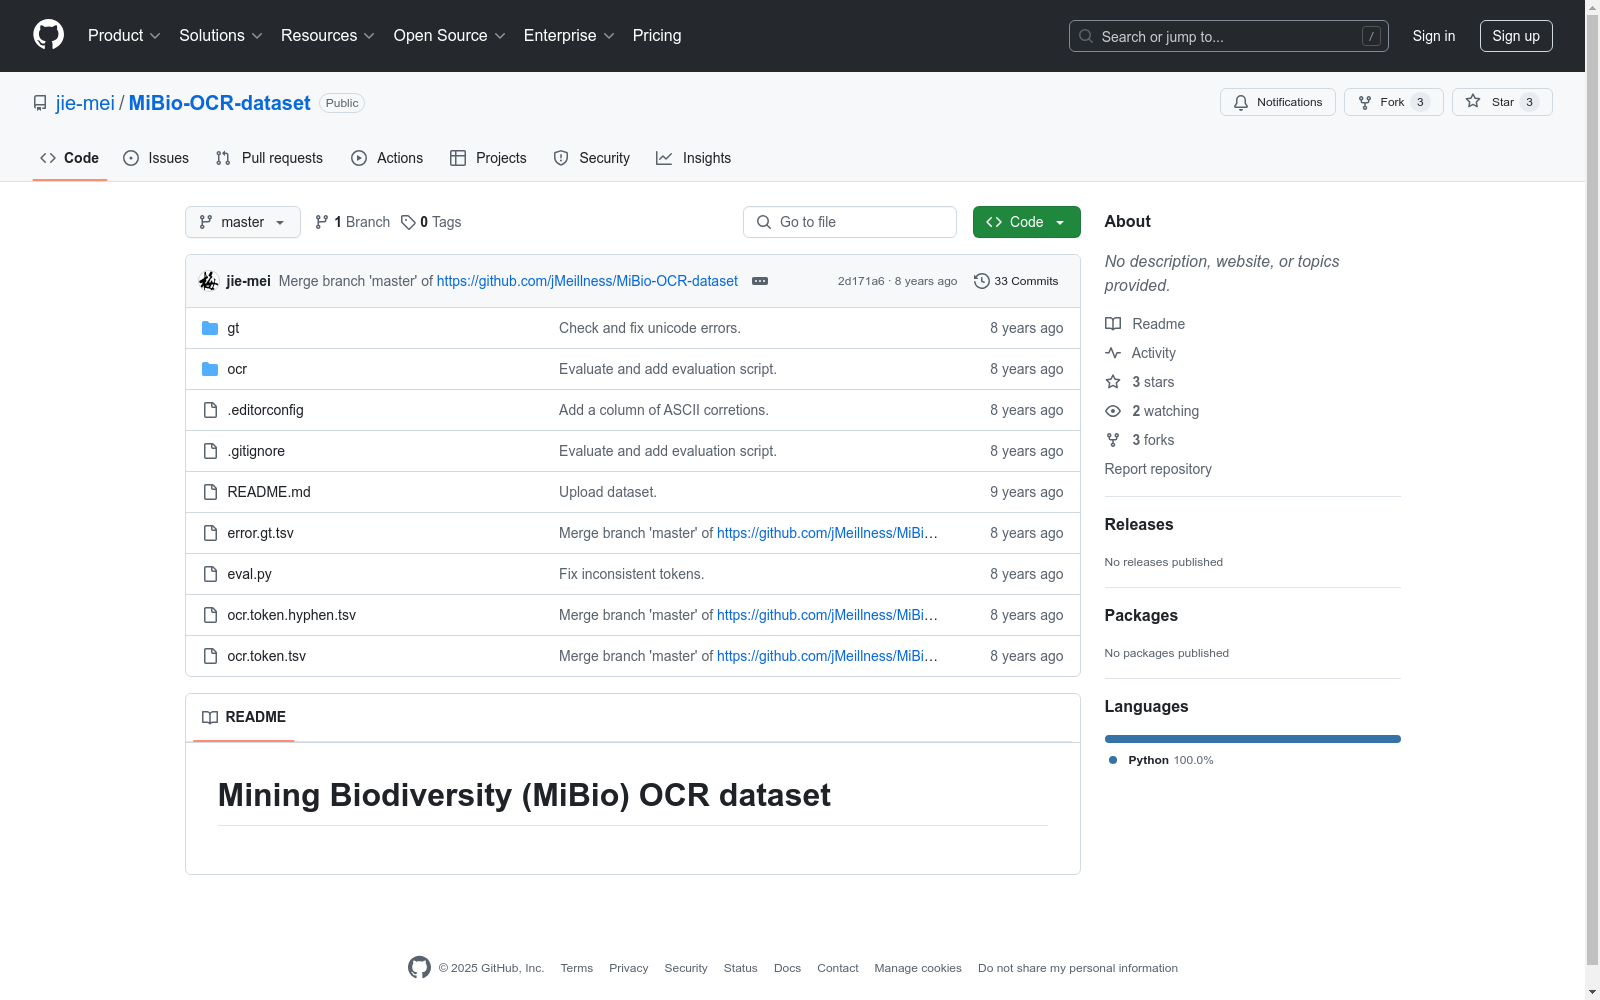Go to Pull requests tab
This screenshot has width=1600, height=1000.
pos(269,158)
